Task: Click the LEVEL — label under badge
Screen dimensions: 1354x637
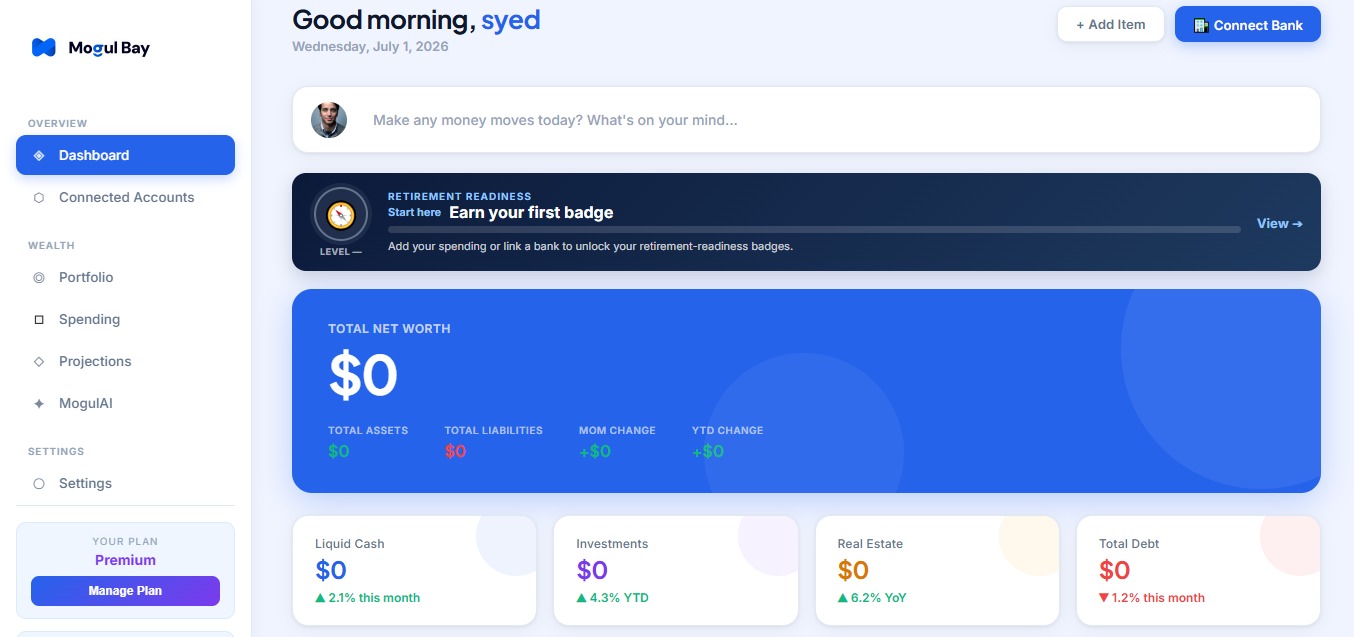Action: click(341, 252)
